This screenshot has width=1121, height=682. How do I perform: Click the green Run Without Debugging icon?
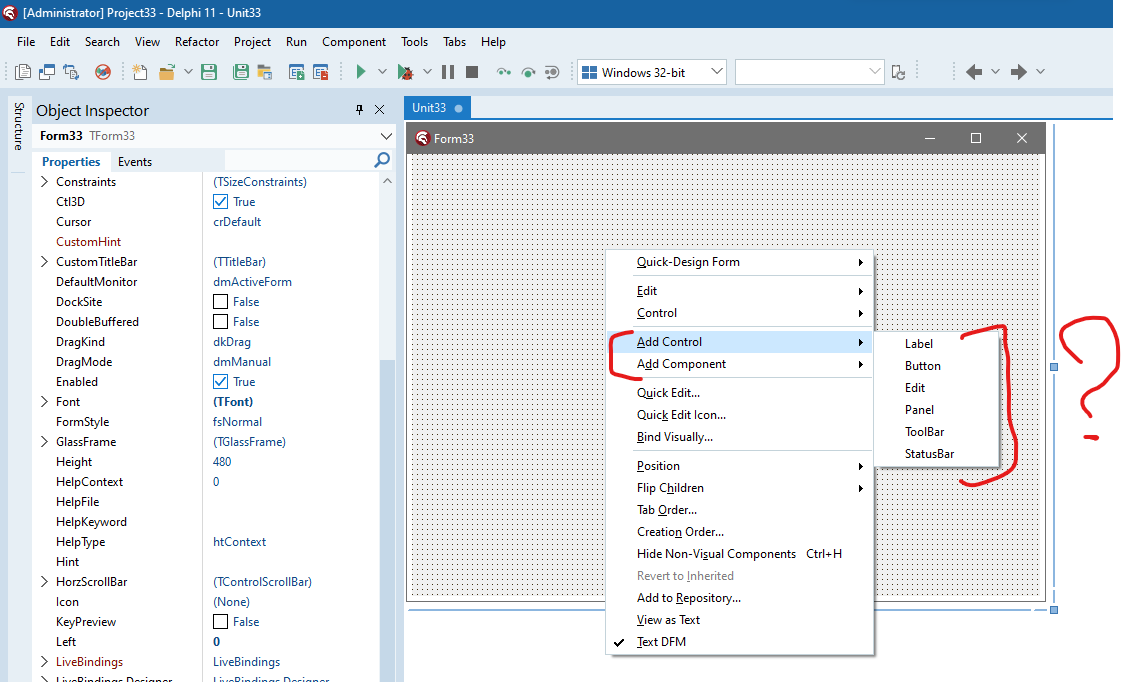click(361, 72)
